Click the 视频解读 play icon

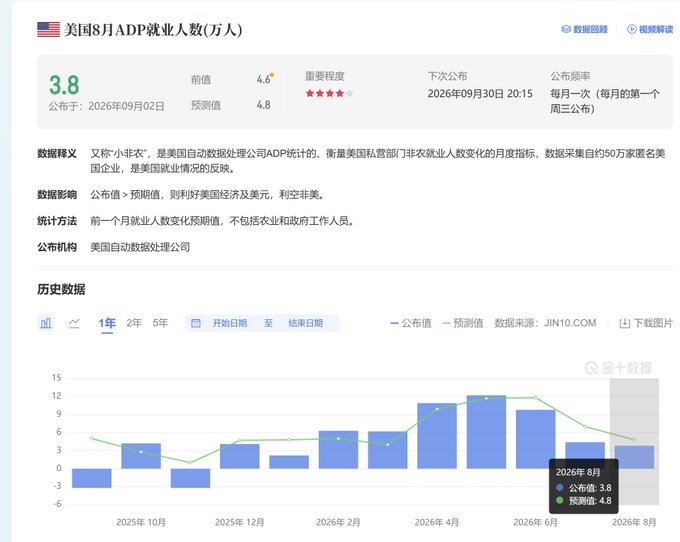631,29
